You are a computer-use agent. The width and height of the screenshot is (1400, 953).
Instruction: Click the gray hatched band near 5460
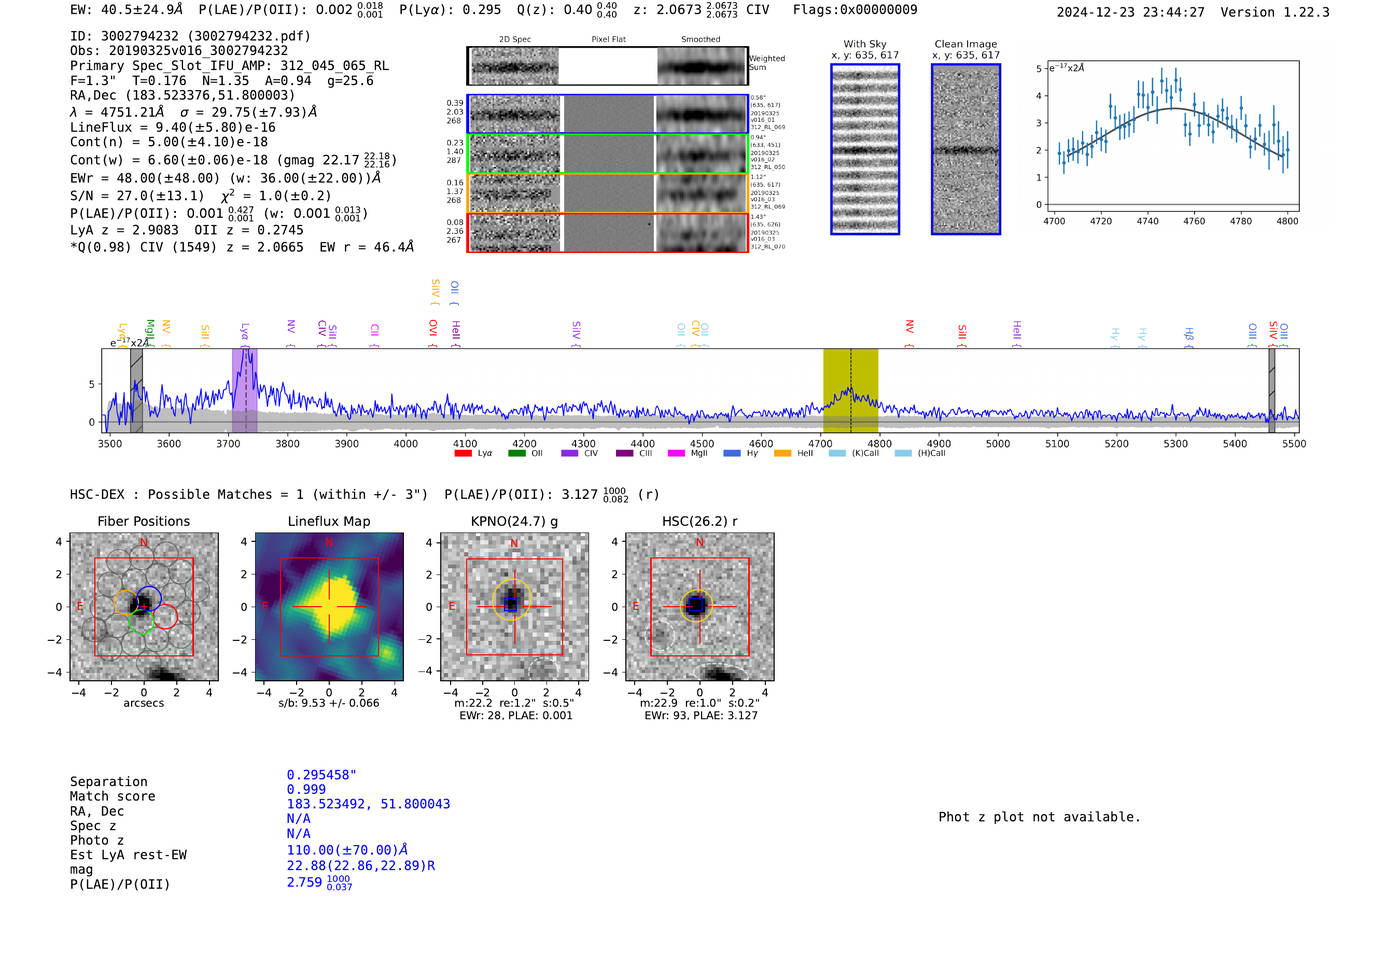(x=1272, y=390)
